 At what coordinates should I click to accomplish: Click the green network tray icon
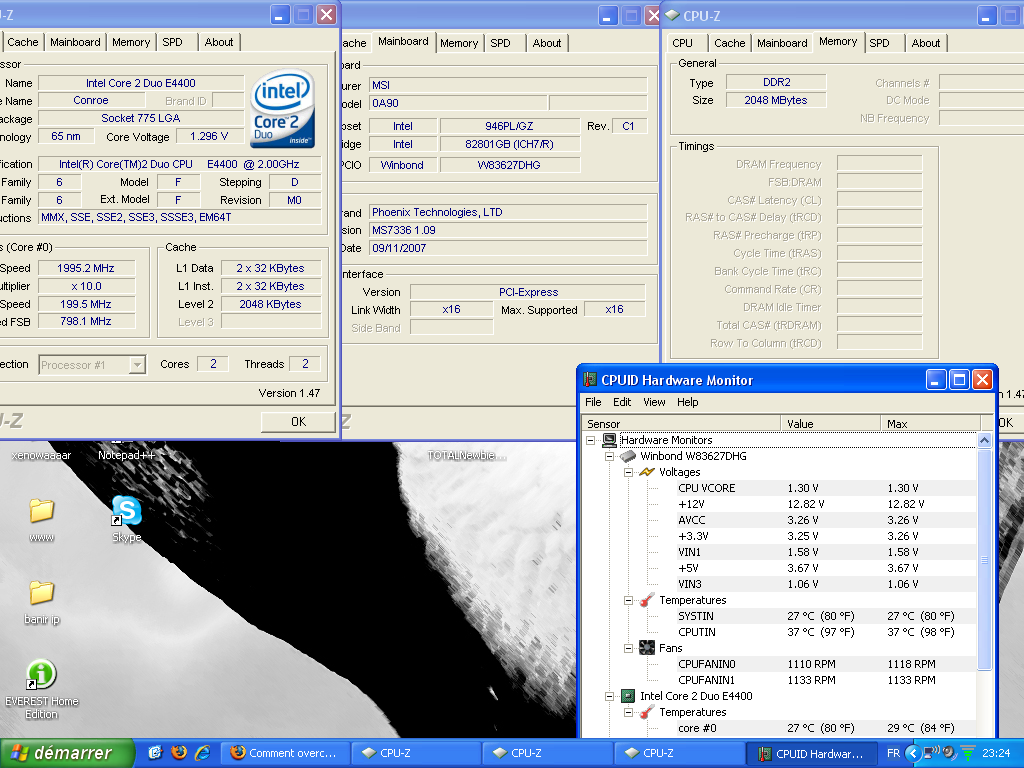click(968, 753)
